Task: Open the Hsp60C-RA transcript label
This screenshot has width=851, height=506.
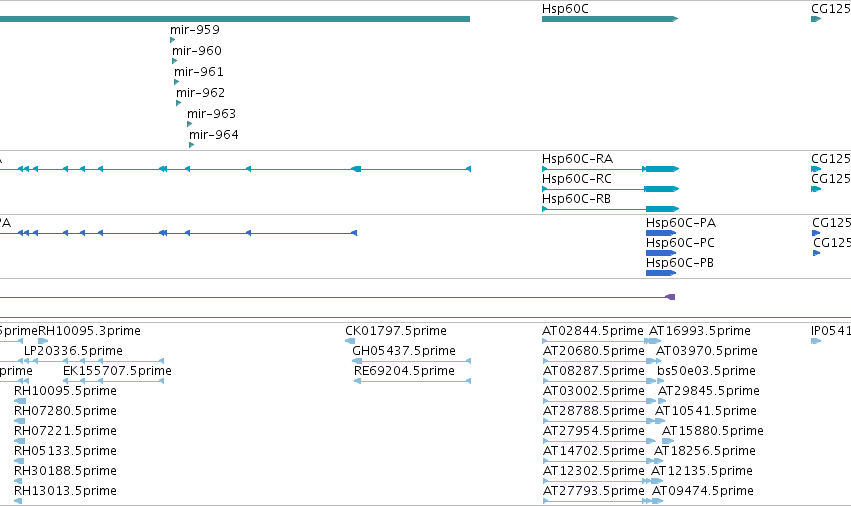Action: tap(577, 159)
